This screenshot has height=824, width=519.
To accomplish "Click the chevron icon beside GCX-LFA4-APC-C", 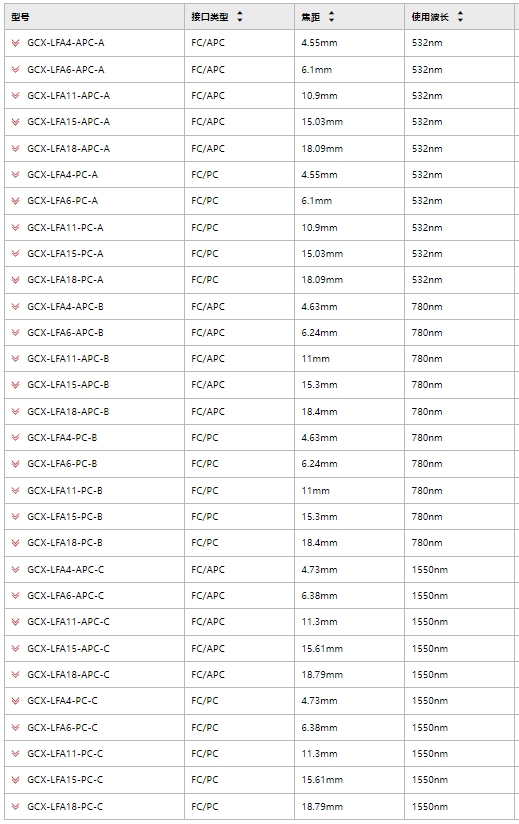I will tap(16, 570).
